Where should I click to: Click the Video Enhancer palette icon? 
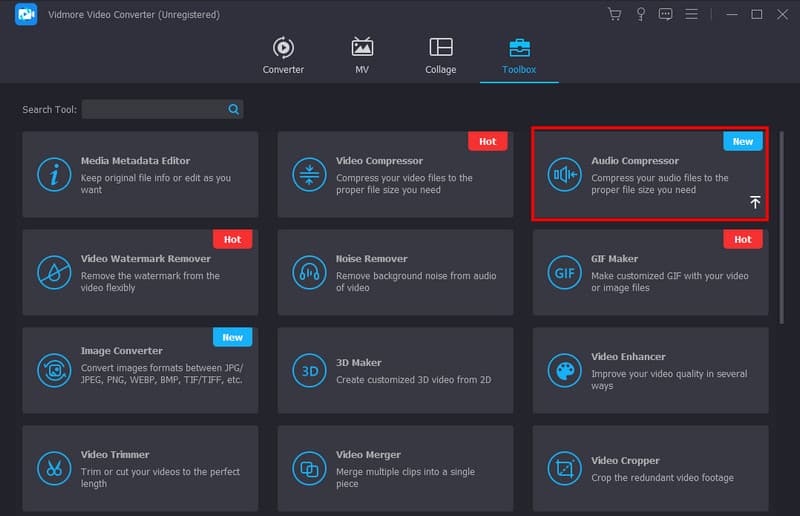565,370
